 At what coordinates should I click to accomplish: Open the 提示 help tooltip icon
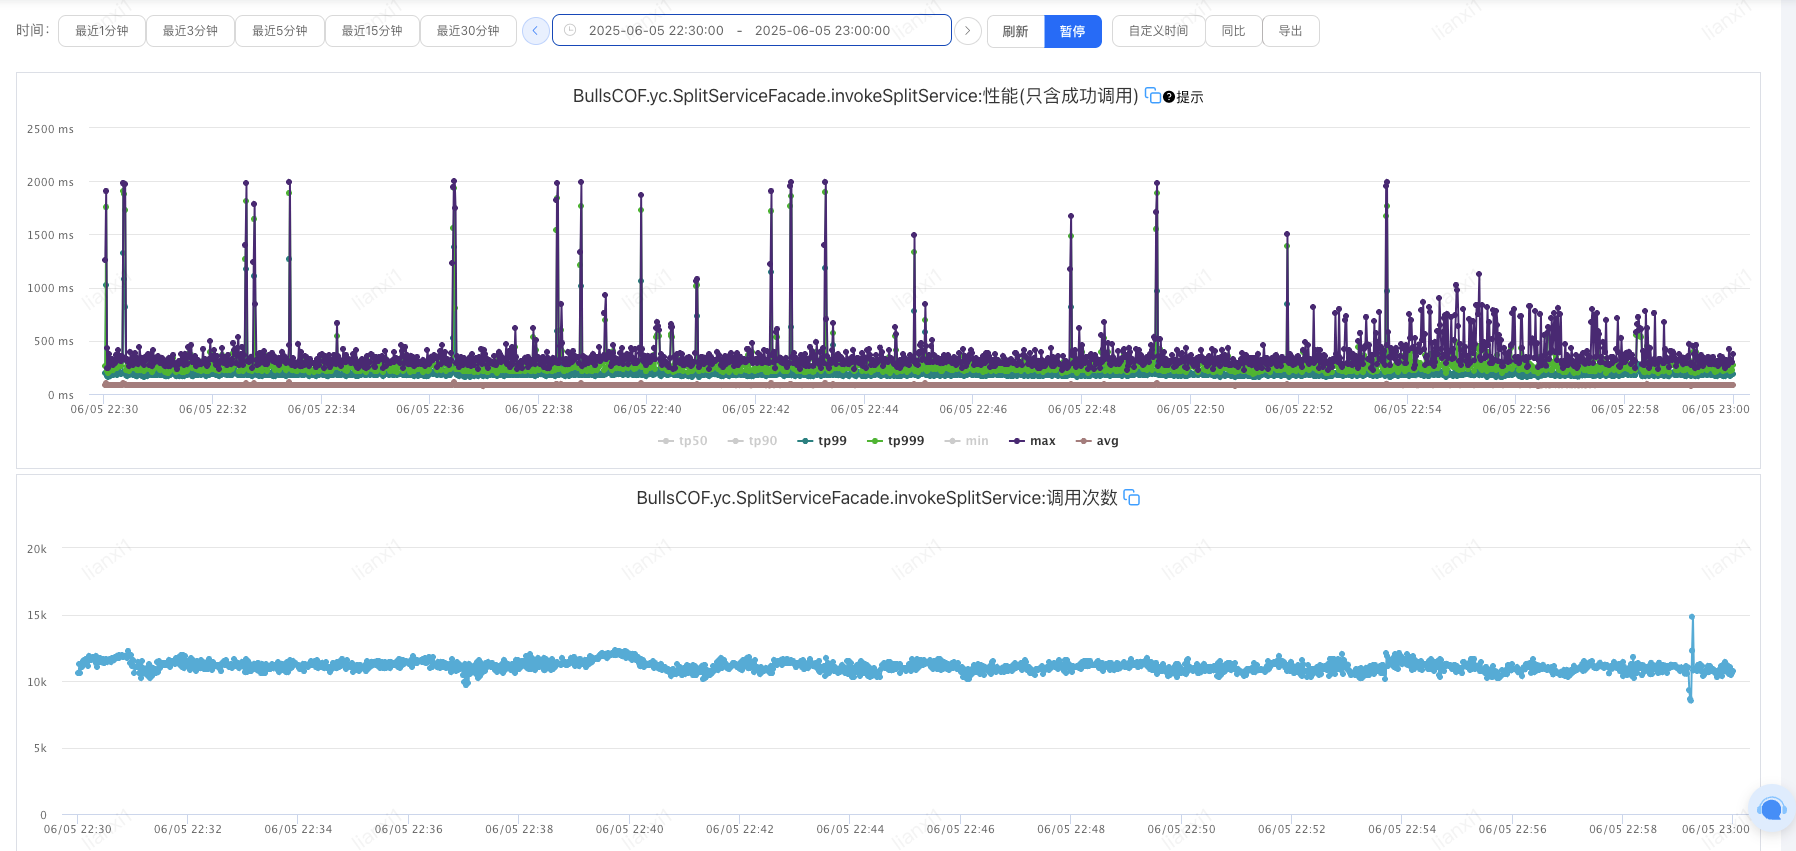[x=1168, y=97]
